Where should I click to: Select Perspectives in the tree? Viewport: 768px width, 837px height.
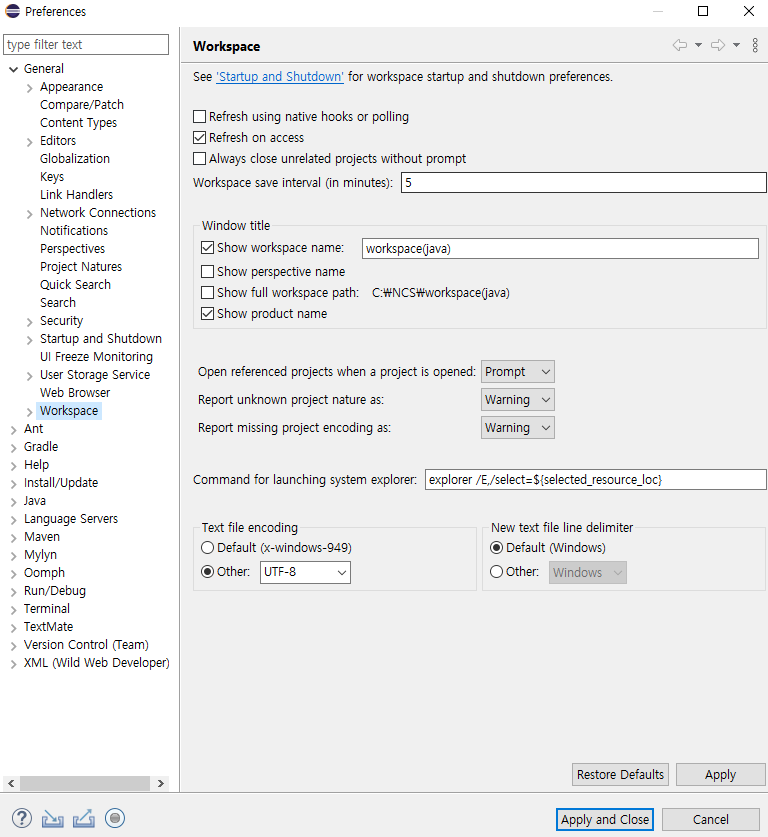tap(73, 249)
